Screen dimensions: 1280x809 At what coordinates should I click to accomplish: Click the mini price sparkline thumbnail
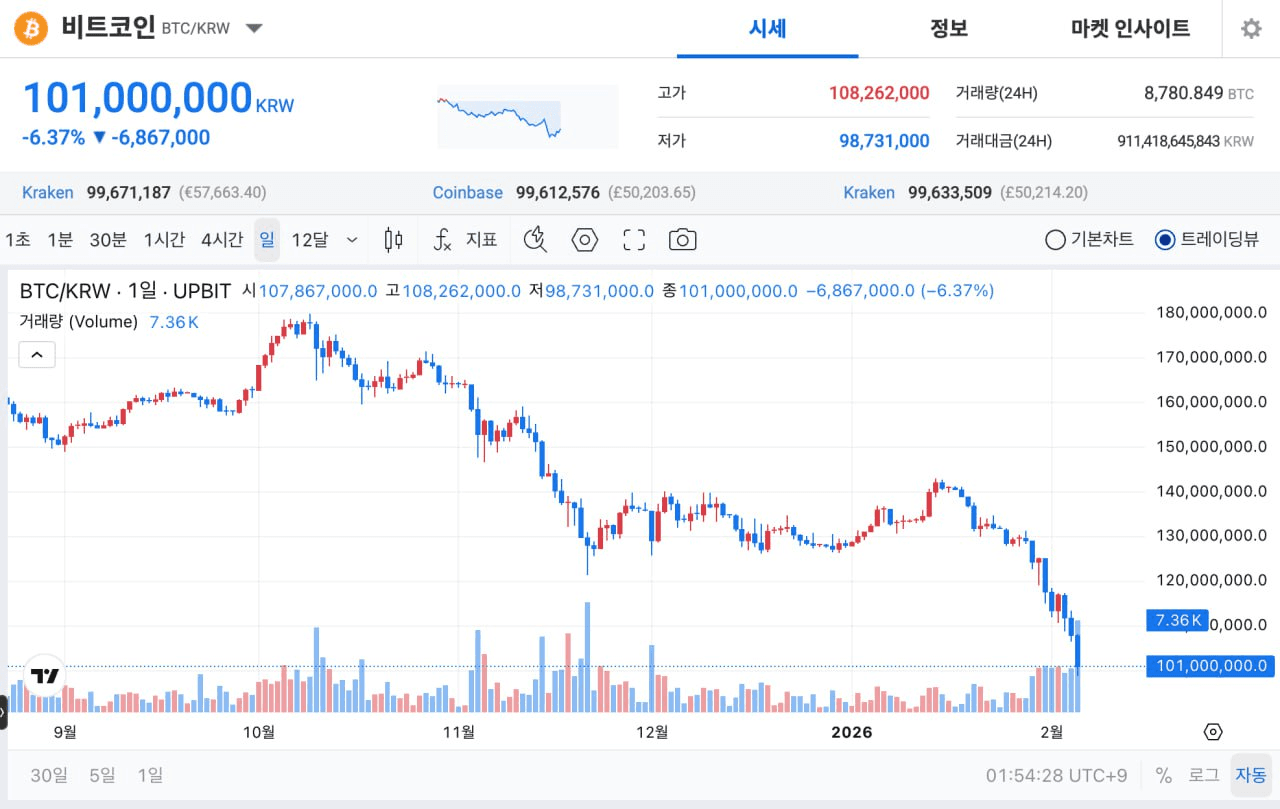pyautogui.click(x=527, y=117)
